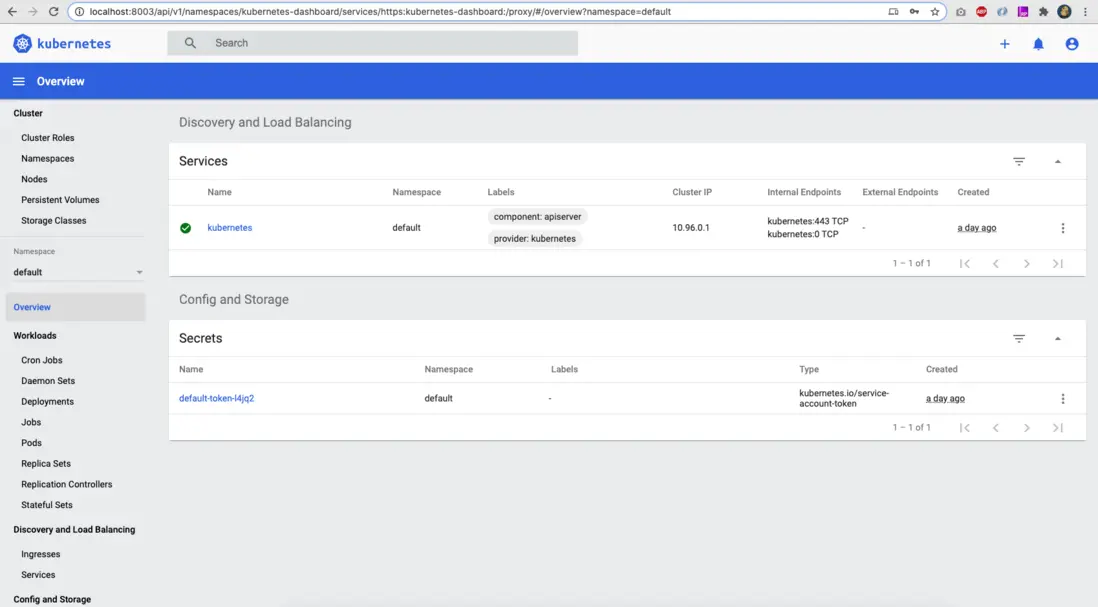Open Deployments in sidebar
This screenshot has width=1098, height=607.
pos(48,402)
